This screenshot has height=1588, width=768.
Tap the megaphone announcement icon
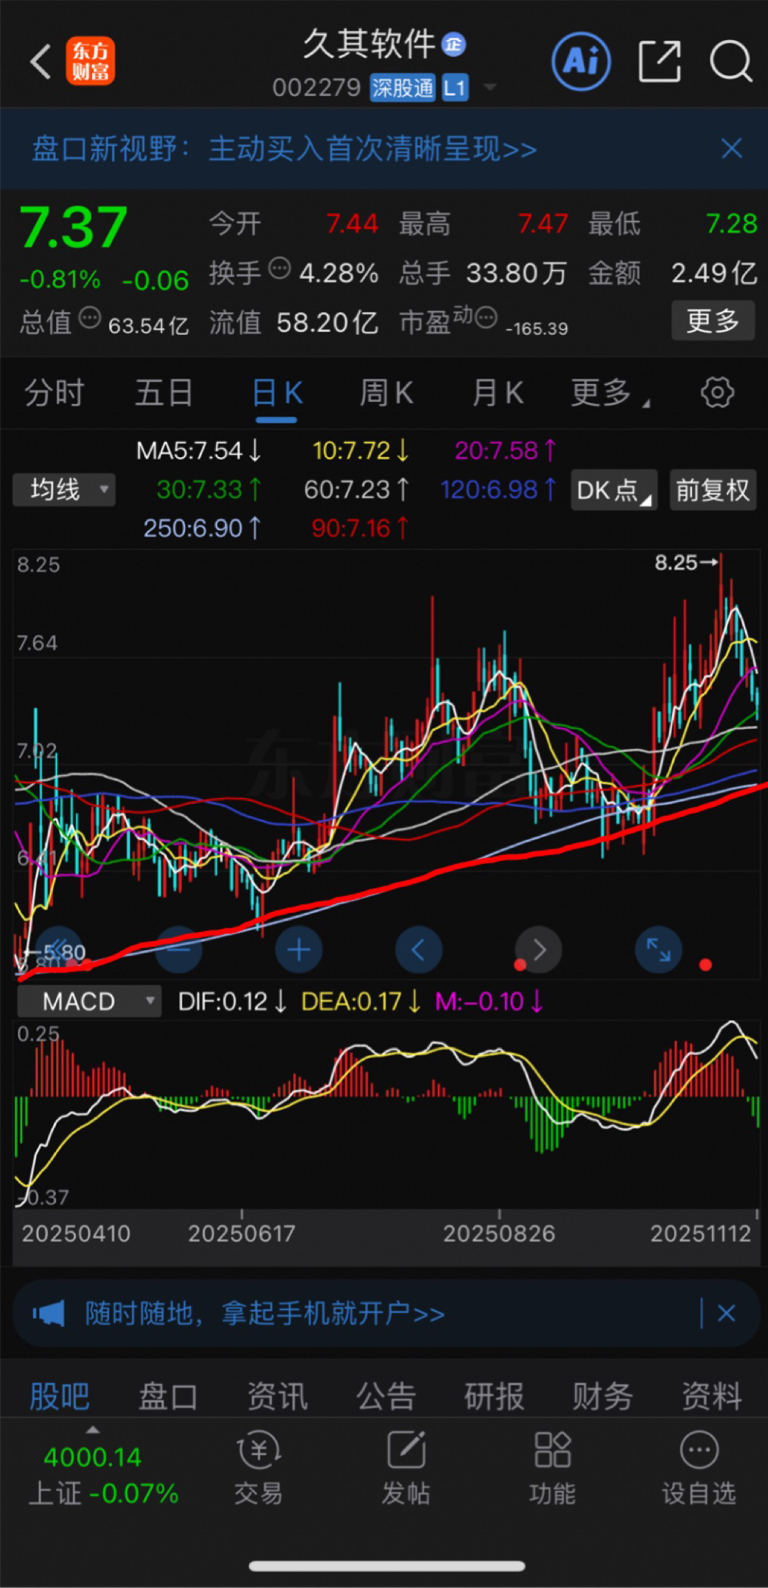click(x=48, y=1313)
